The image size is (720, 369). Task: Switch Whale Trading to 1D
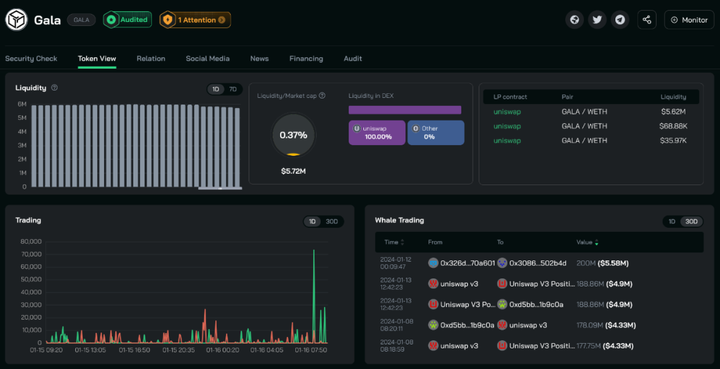[x=672, y=222]
